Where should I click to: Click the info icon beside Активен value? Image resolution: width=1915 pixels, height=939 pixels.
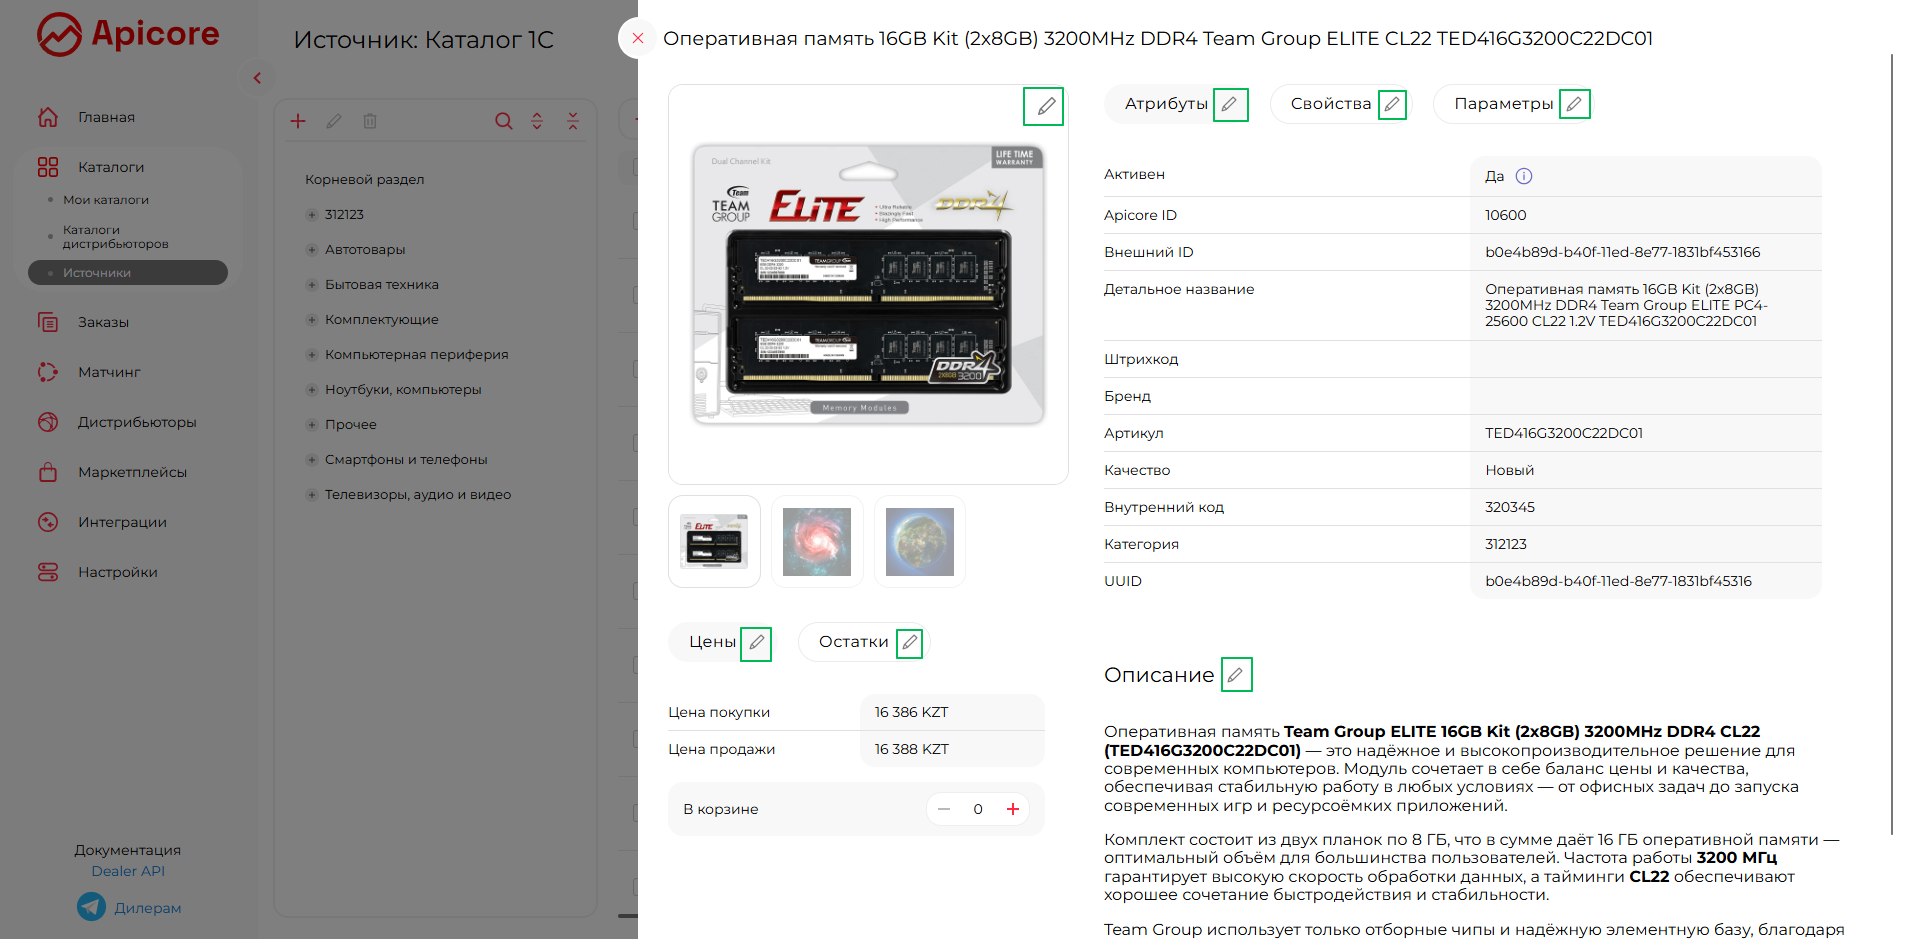coord(1523,176)
